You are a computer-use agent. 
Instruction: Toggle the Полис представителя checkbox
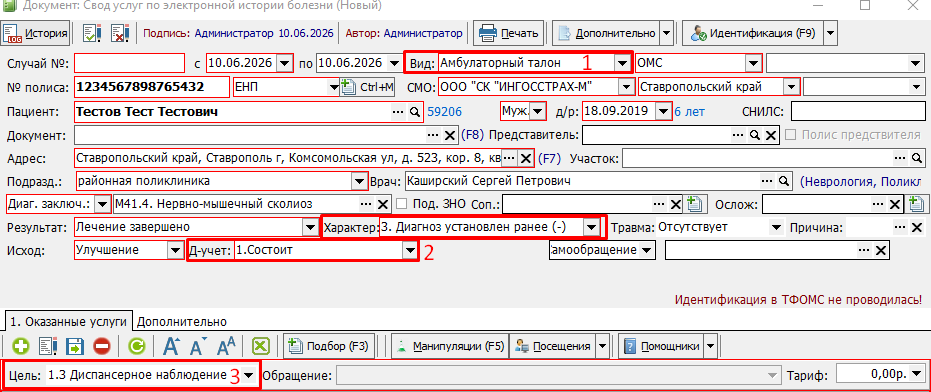click(790, 135)
